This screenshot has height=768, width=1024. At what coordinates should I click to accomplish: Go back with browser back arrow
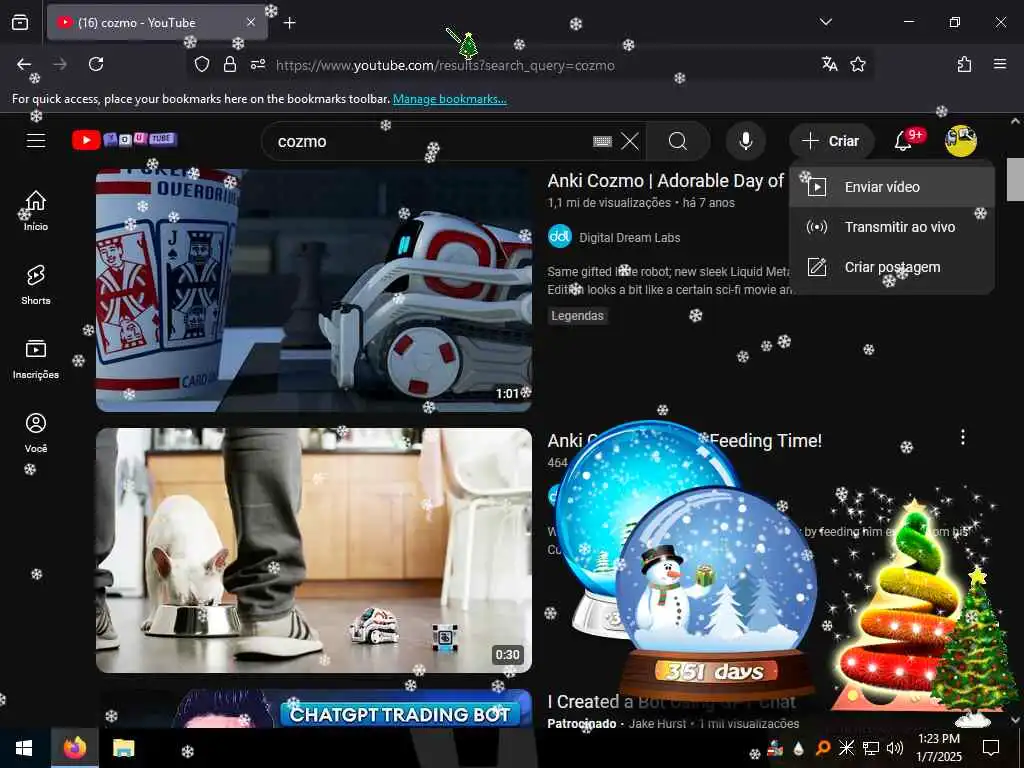click(24, 64)
